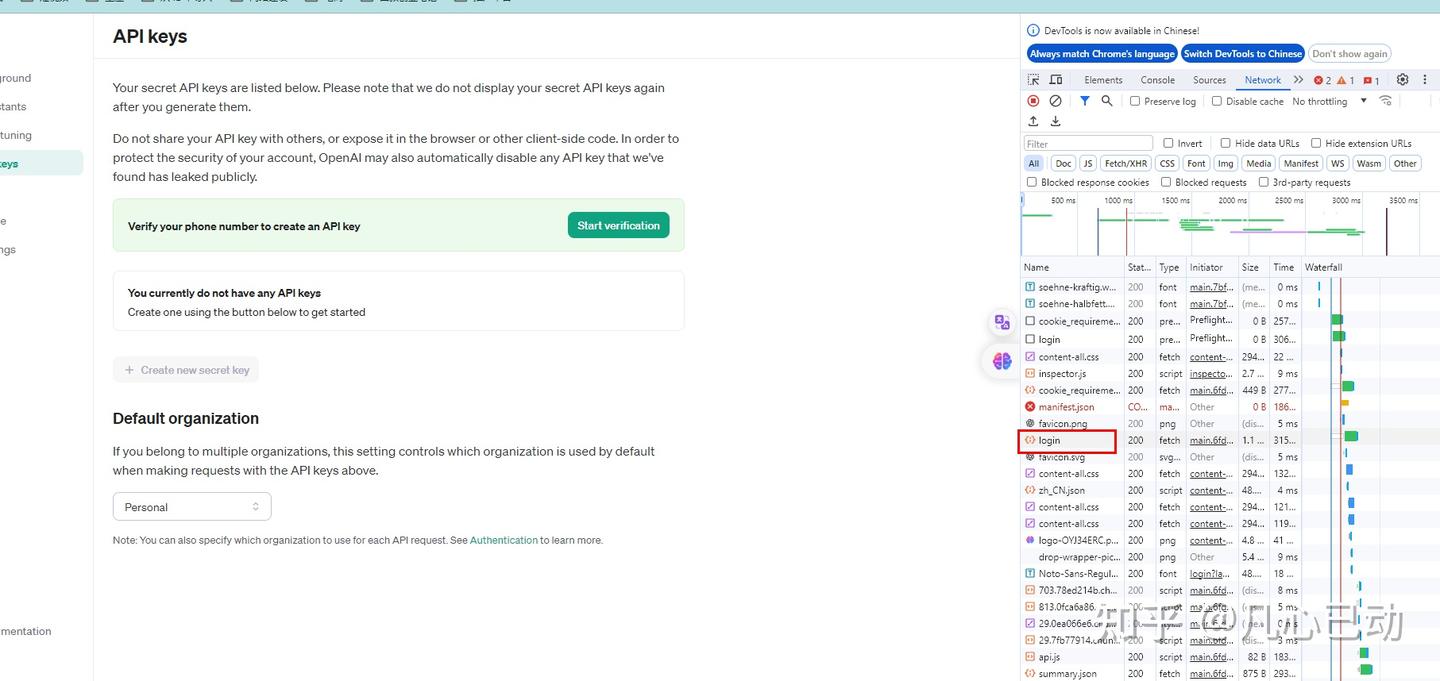Viewport: 1440px width, 681px height.
Task: Click the Start verification button
Action: 618,225
